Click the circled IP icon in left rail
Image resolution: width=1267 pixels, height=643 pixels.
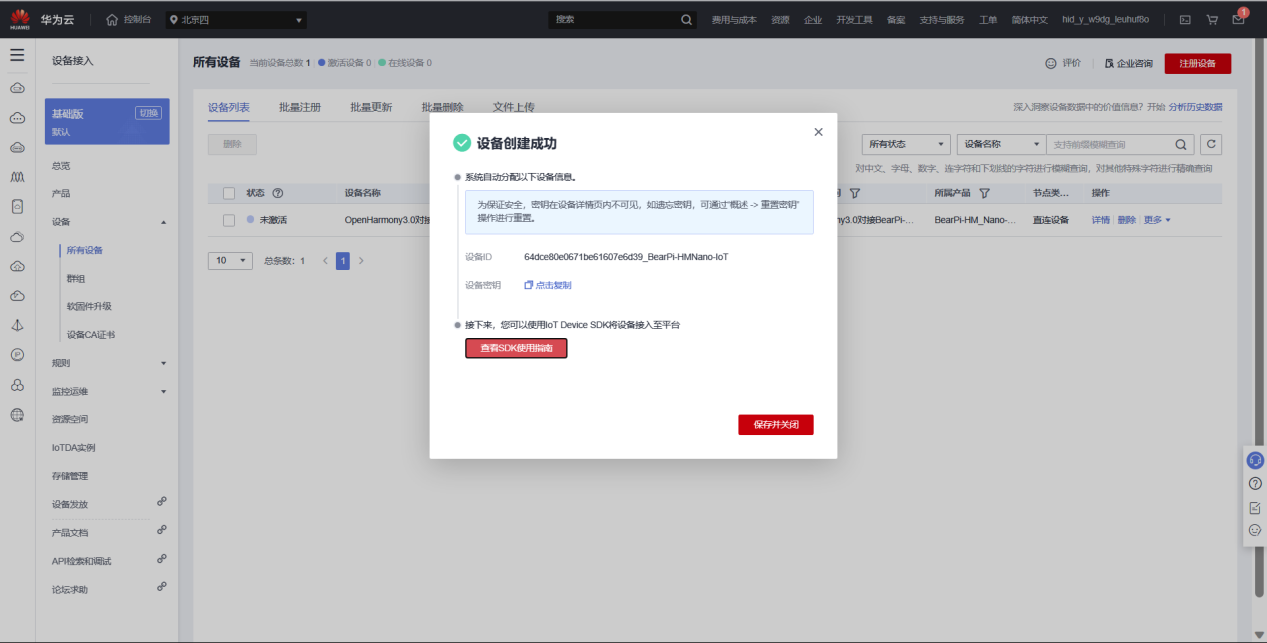[17, 354]
